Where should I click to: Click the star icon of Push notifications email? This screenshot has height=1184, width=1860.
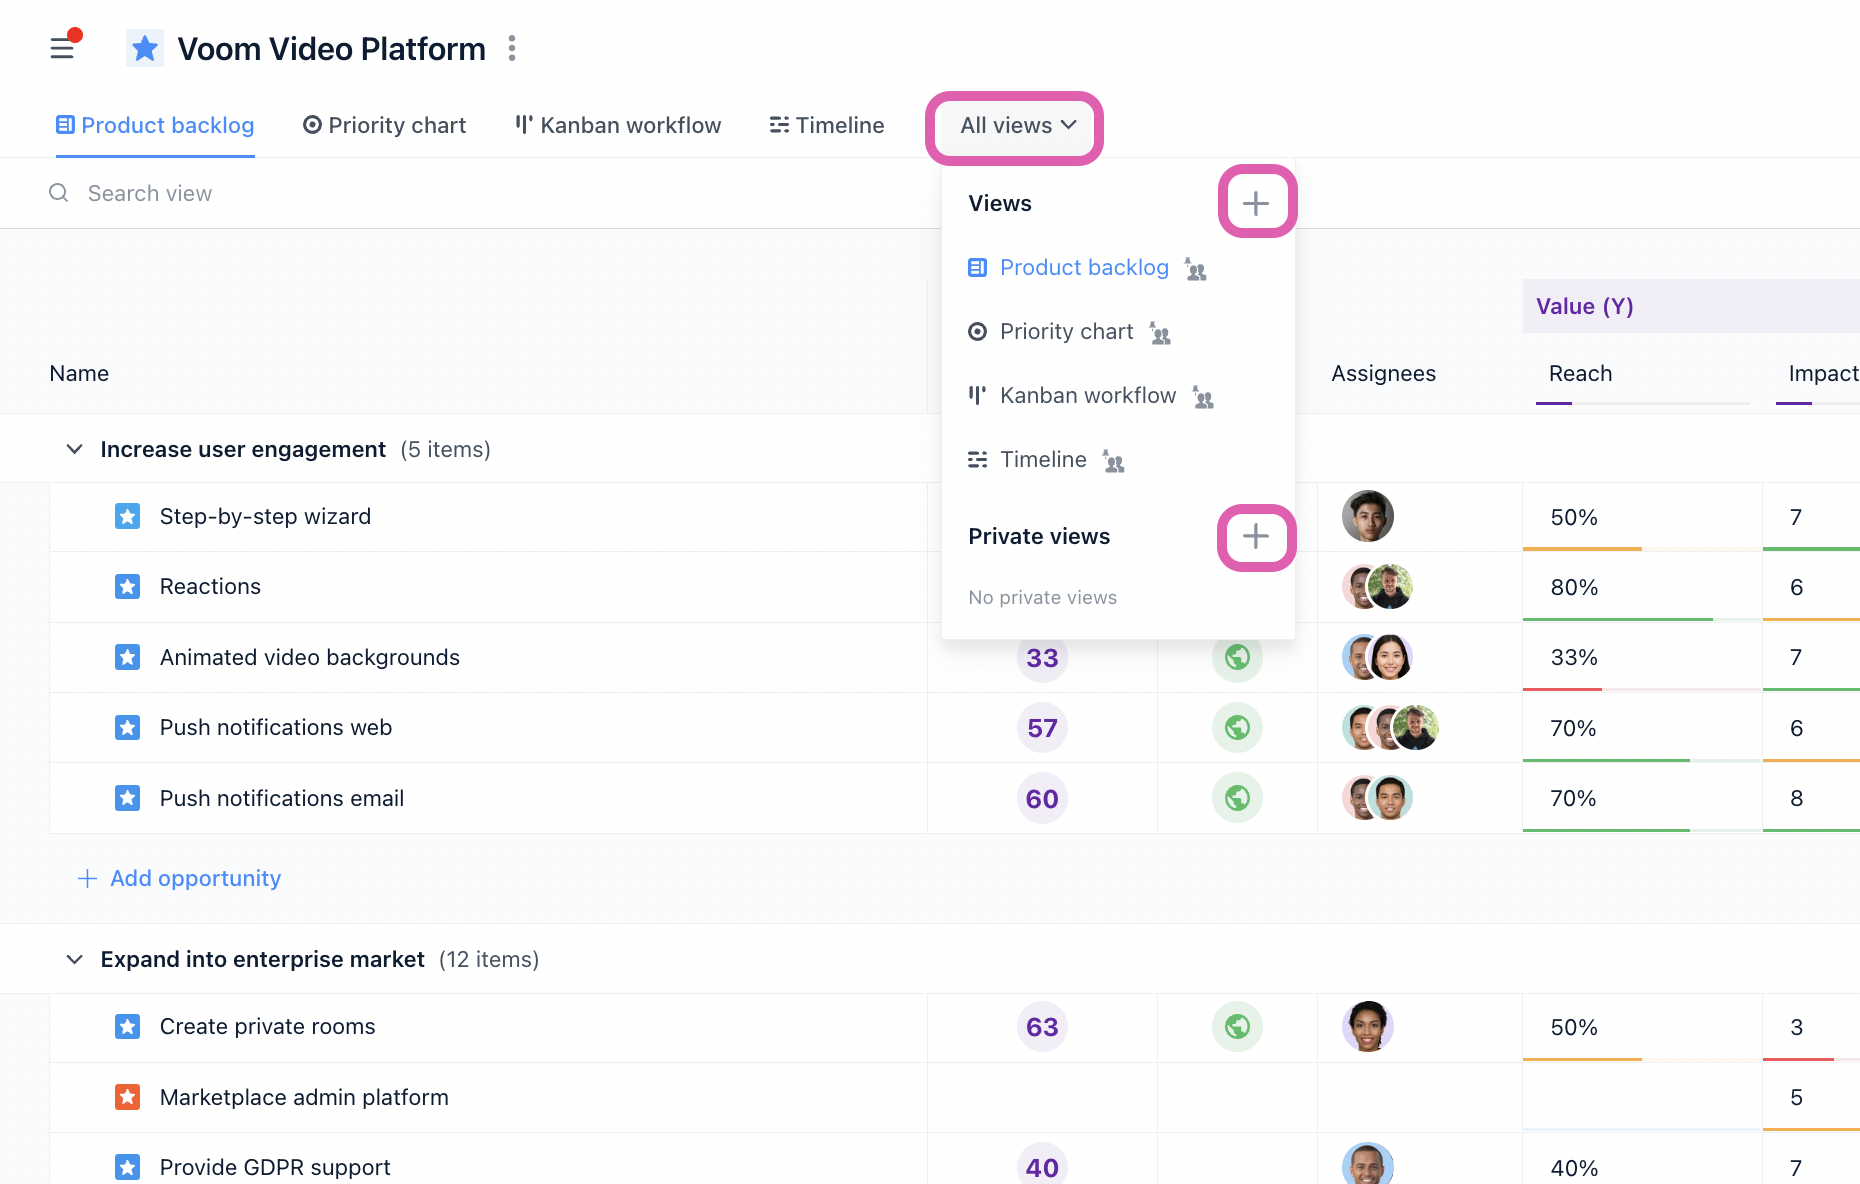127,798
